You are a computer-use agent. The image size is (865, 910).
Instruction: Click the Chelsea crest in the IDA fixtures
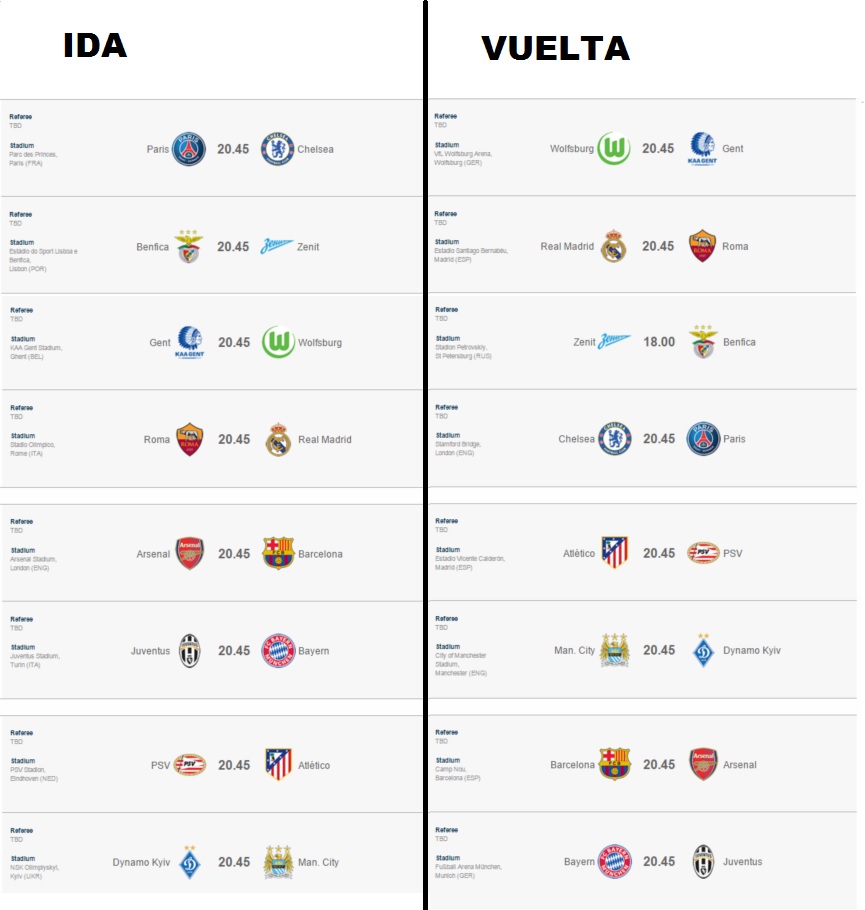tap(277, 149)
